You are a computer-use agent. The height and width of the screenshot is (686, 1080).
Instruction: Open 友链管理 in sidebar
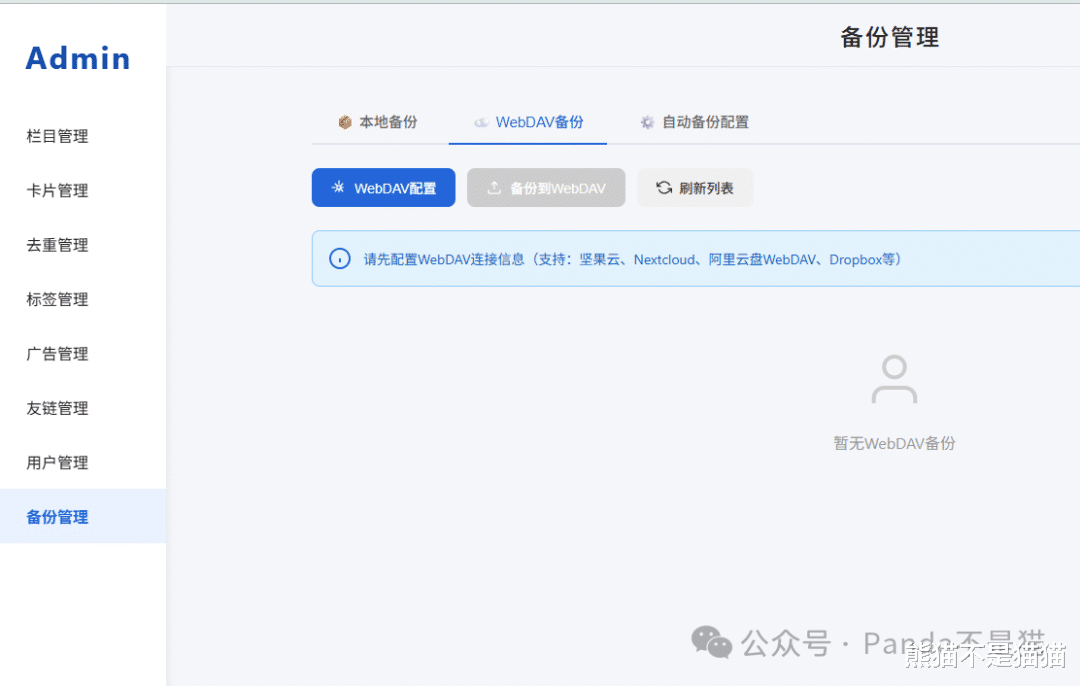coord(57,408)
